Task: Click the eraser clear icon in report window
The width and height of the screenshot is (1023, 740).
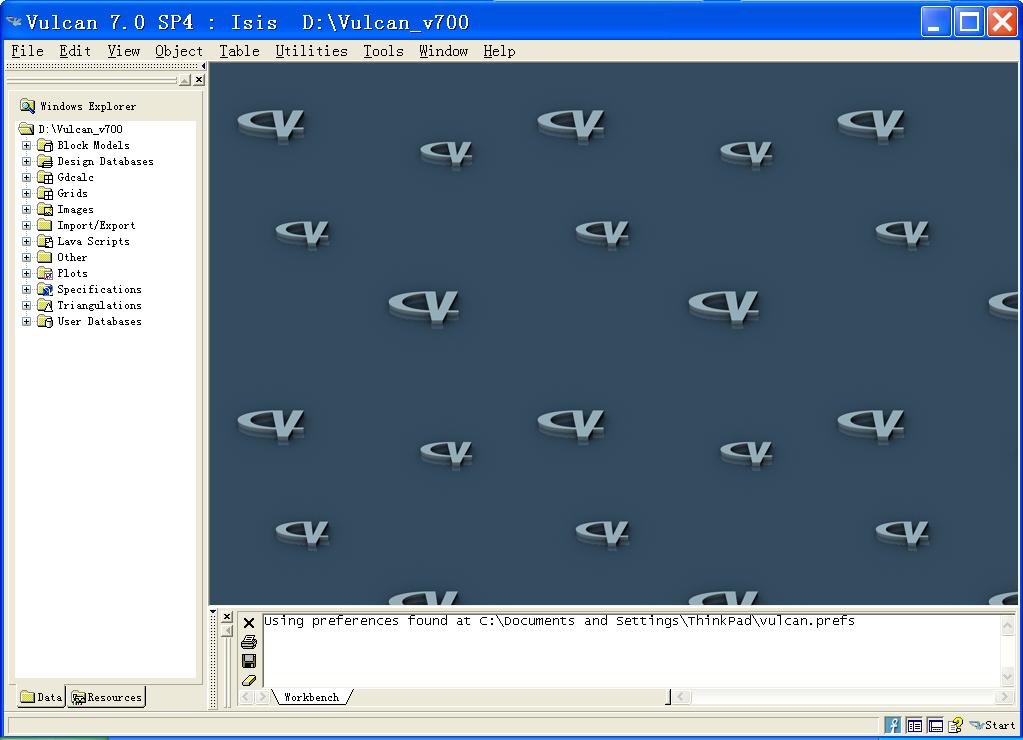Action: (249, 681)
